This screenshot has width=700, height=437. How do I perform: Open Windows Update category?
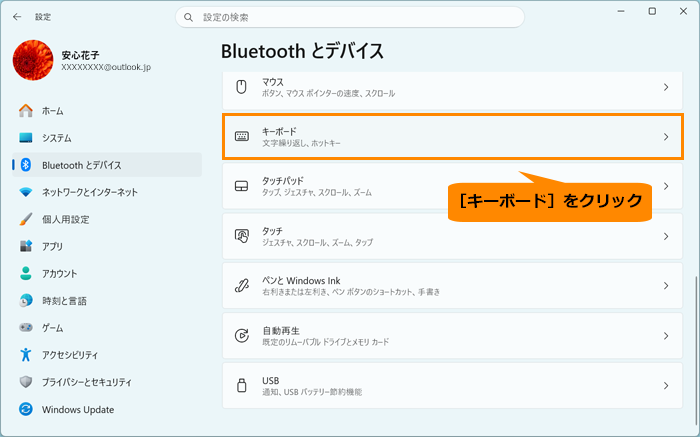[107, 409]
